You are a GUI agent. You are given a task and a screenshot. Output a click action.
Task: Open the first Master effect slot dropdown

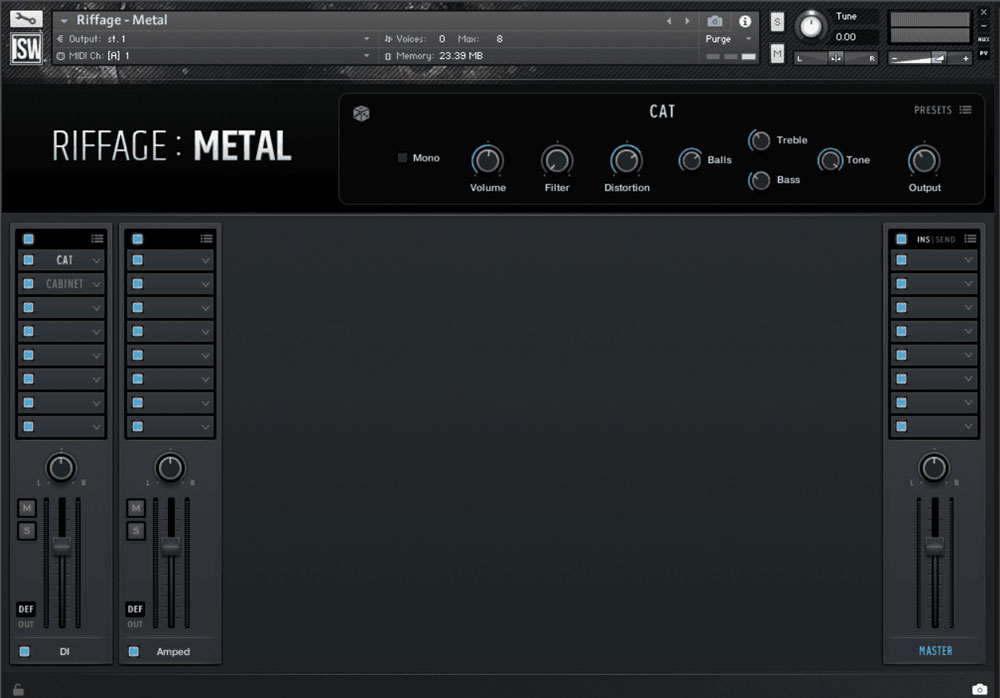(969, 260)
